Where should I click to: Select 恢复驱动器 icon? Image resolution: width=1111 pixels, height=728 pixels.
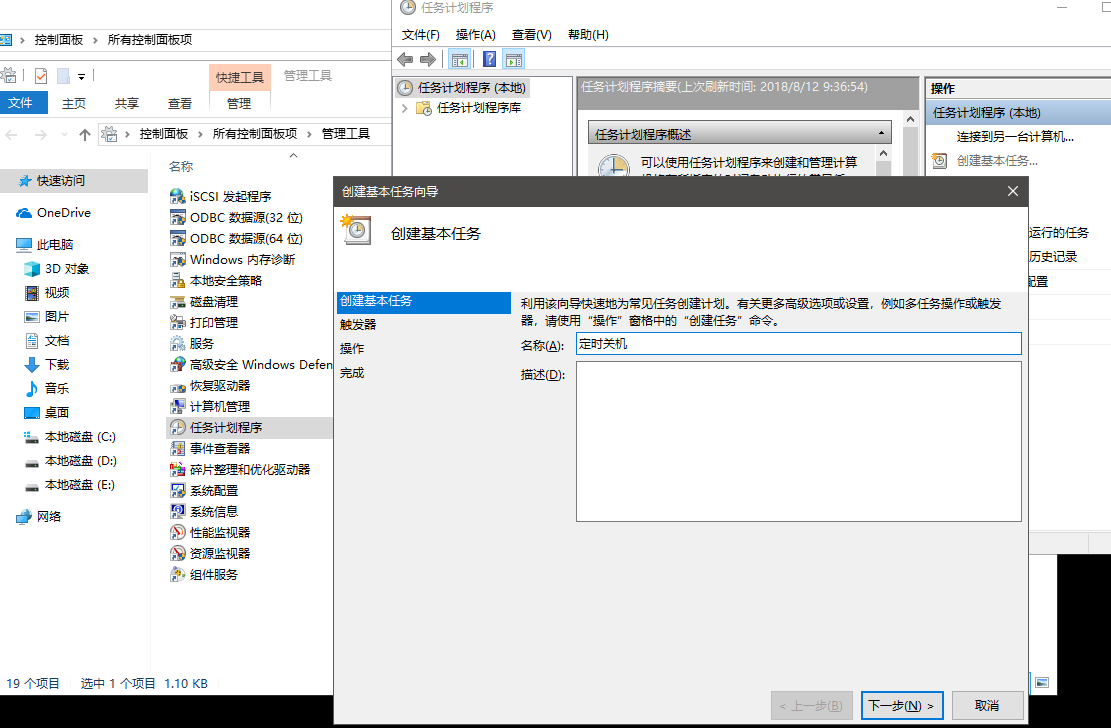[178, 386]
